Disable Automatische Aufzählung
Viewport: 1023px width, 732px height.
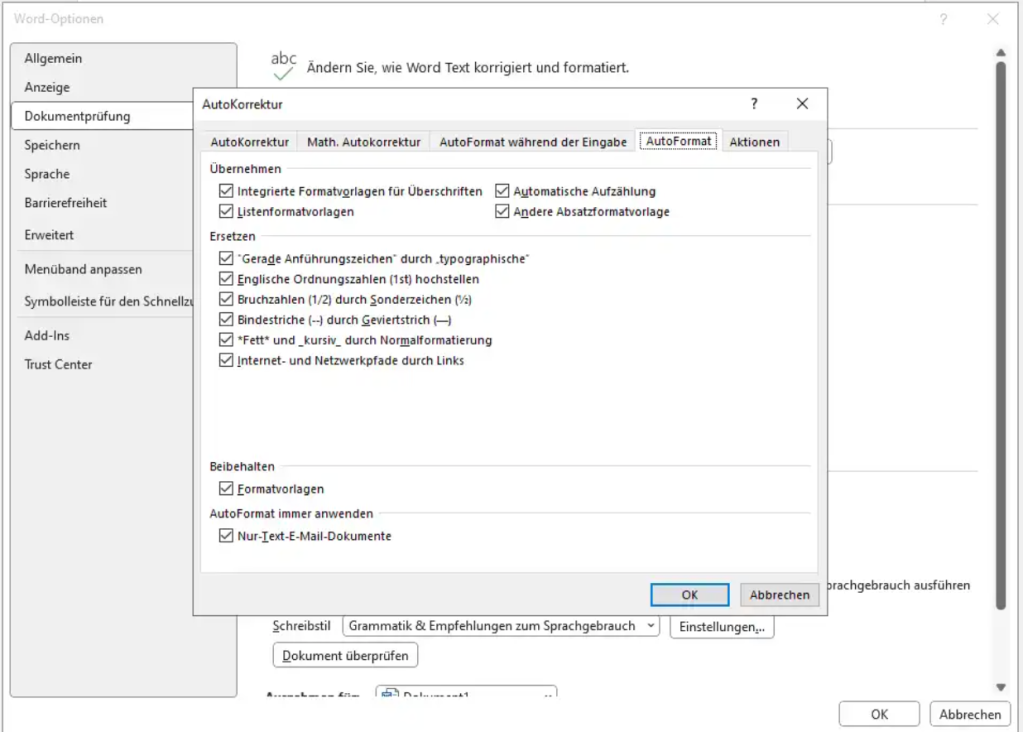click(501, 190)
